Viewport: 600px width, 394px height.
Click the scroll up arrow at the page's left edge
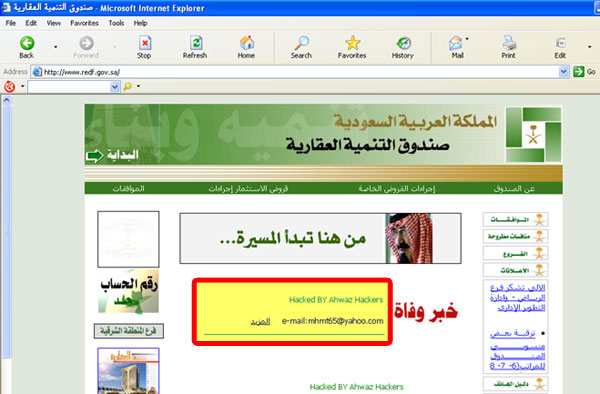pyautogui.click(x=7, y=101)
